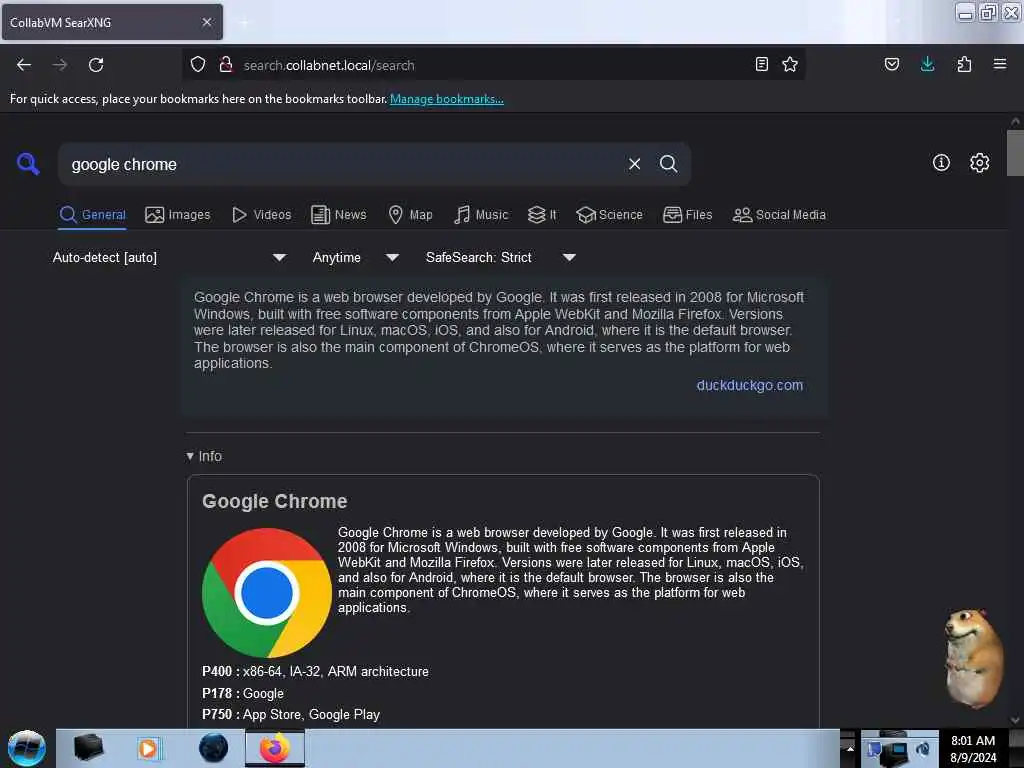This screenshot has height=768, width=1024.
Task: Switch to the Videos tab
Action: (x=261, y=215)
